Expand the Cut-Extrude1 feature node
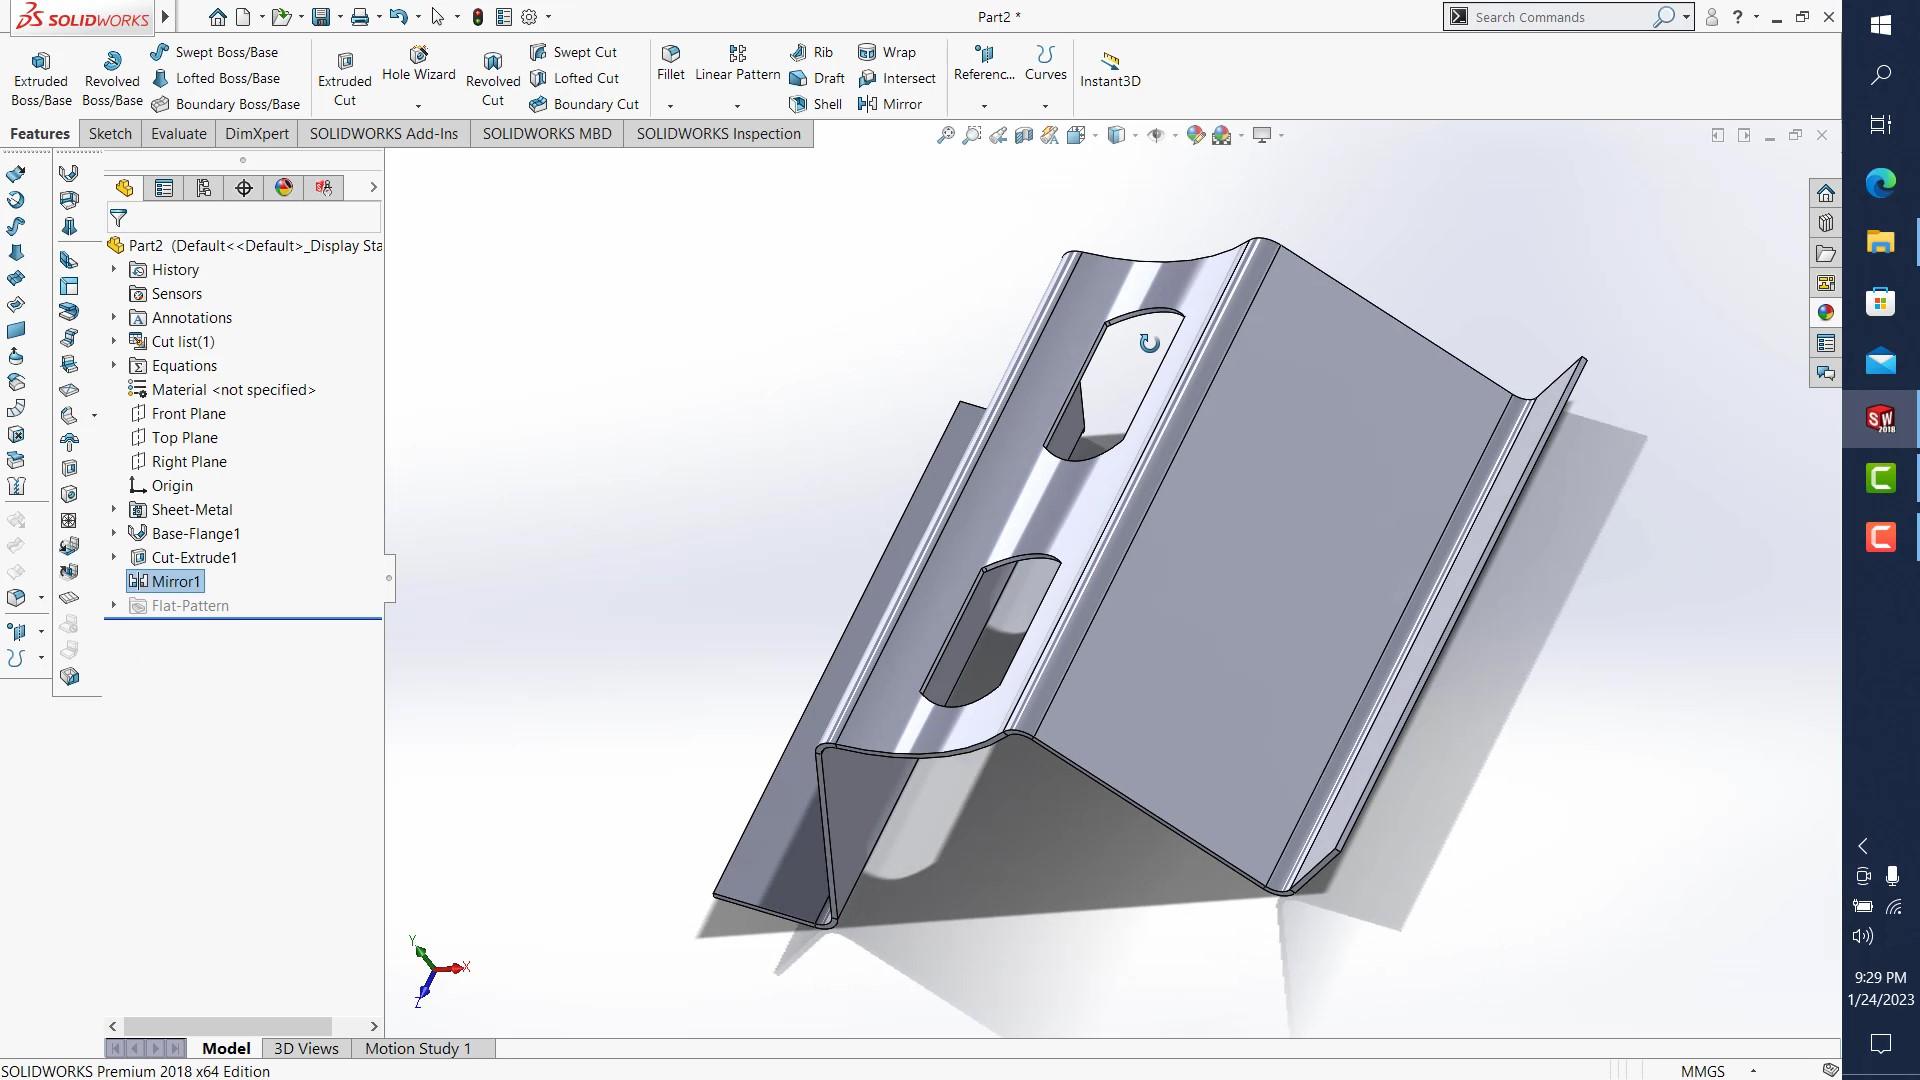 (113, 557)
